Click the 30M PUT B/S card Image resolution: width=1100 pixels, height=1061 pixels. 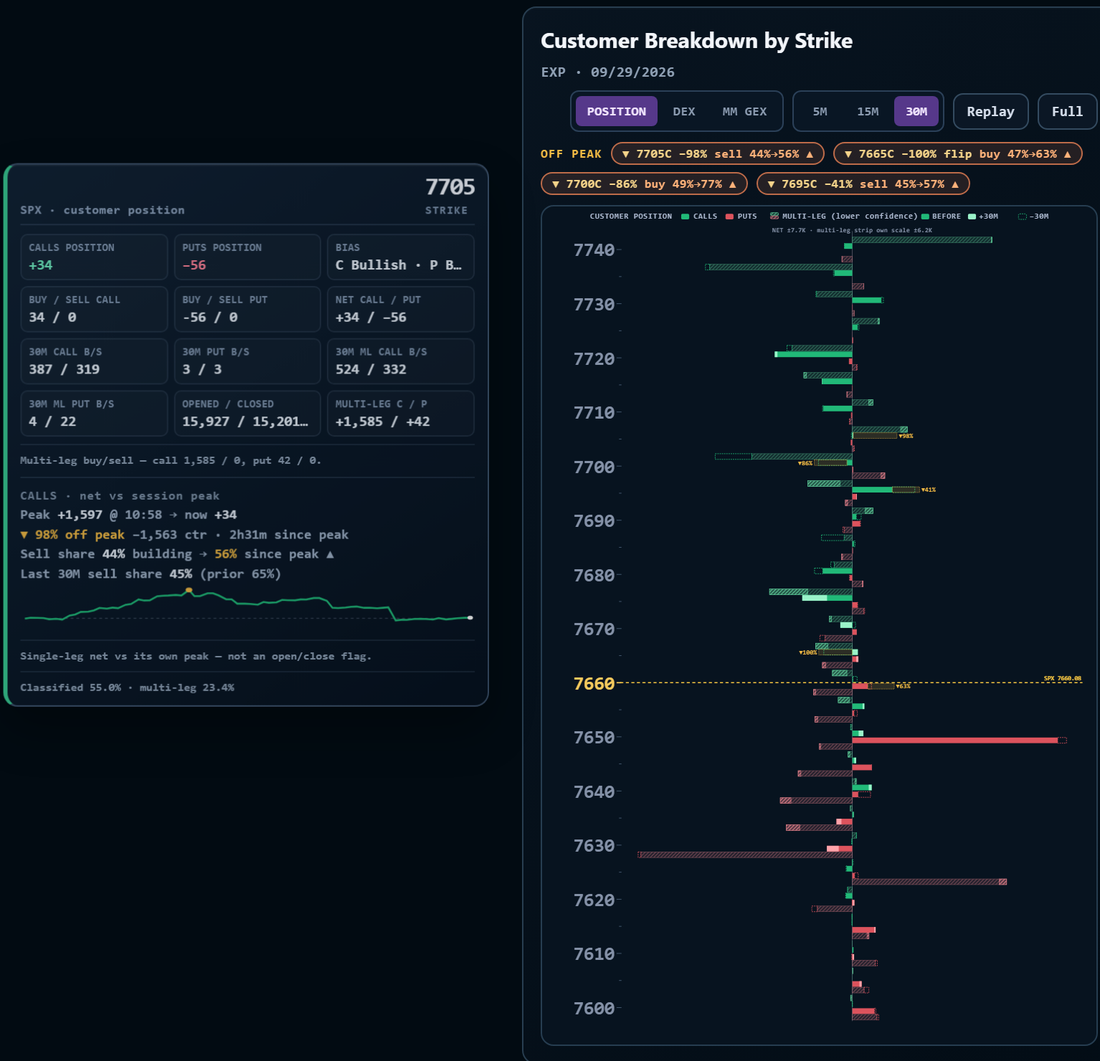pyautogui.click(x=247, y=361)
